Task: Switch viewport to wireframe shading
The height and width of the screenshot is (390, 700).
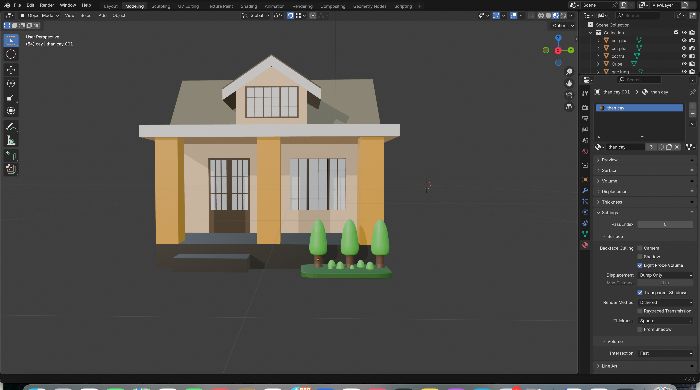Action: (541, 16)
